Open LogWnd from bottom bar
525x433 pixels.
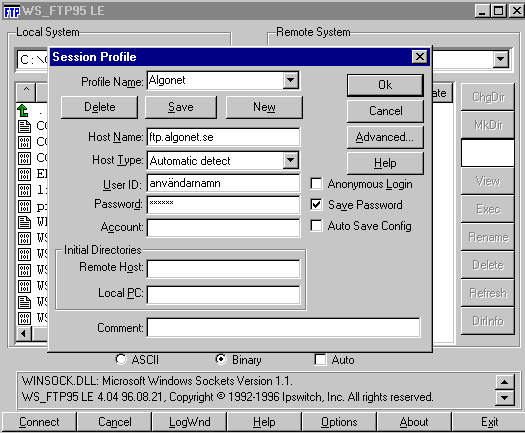pyautogui.click(x=190, y=422)
